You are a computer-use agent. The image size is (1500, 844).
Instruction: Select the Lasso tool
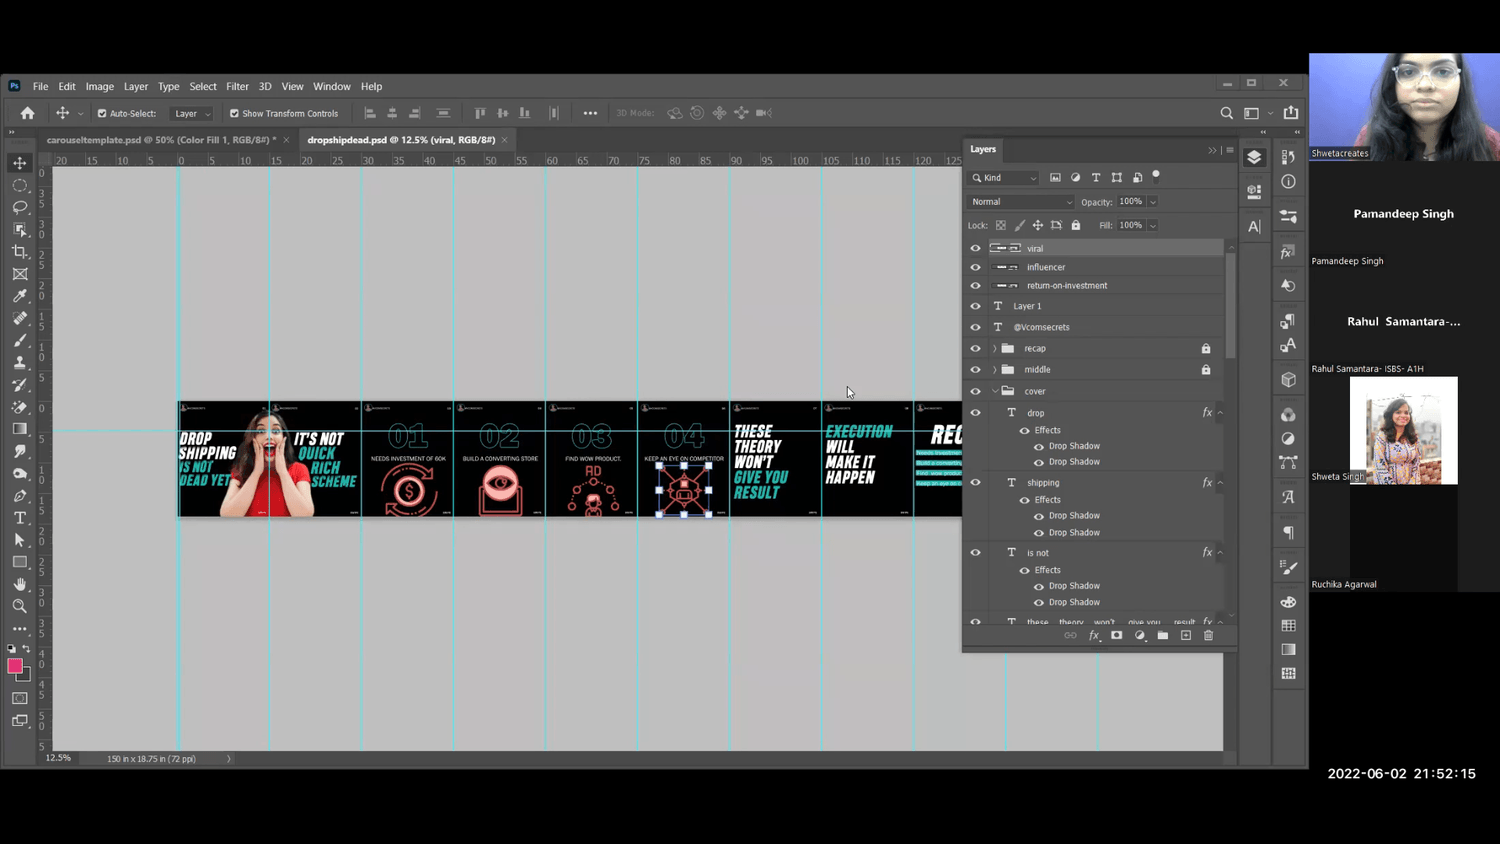click(20, 207)
